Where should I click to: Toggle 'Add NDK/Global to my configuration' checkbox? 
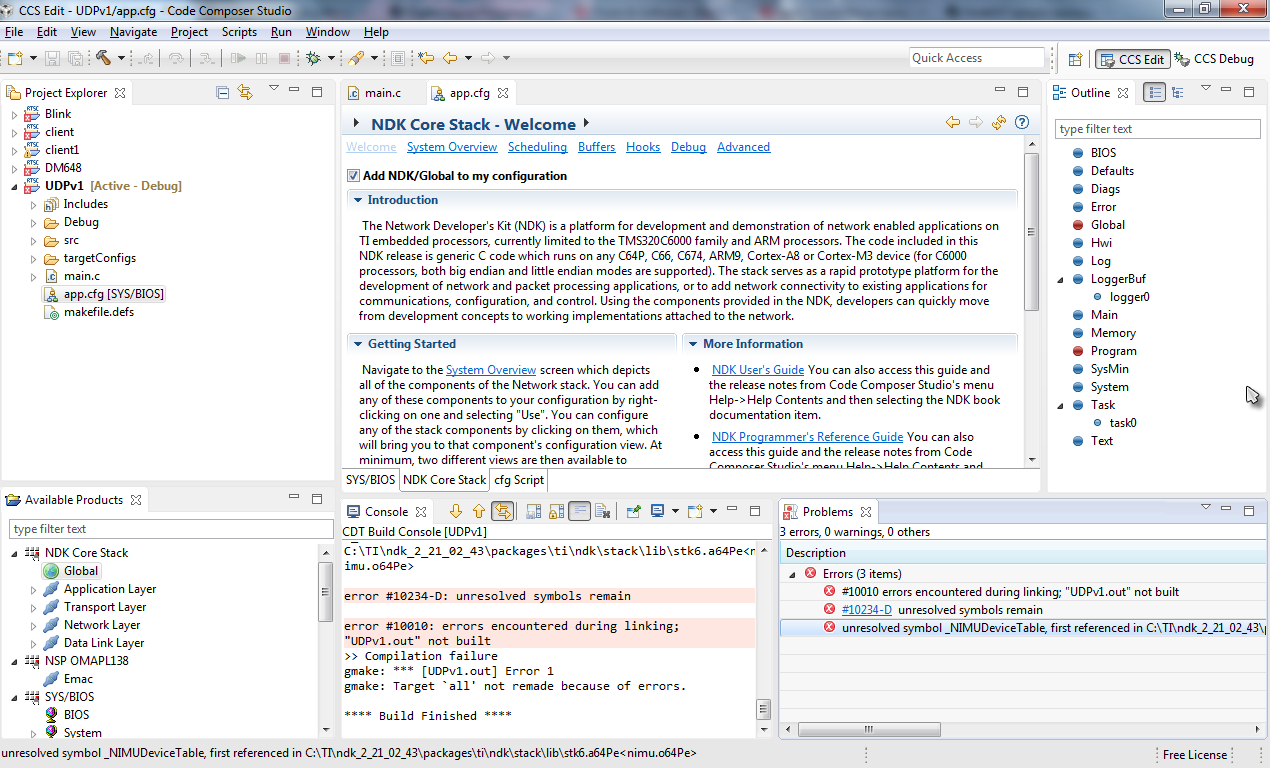pos(353,176)
